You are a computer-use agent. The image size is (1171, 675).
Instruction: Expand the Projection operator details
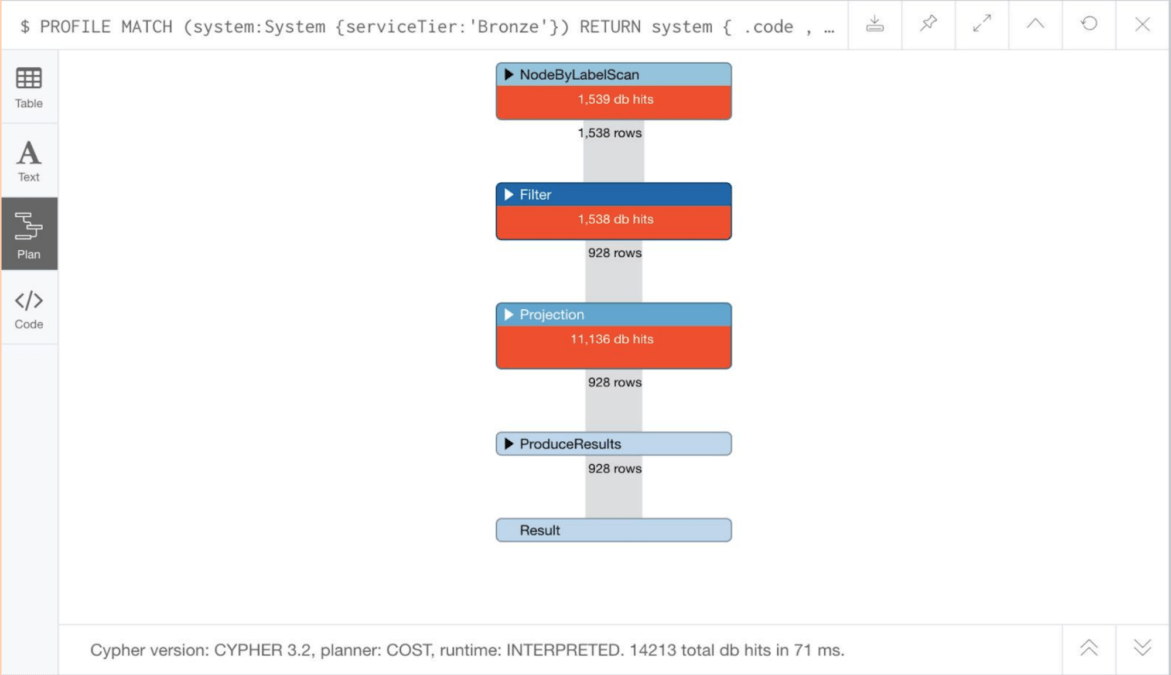pos(509,315)
